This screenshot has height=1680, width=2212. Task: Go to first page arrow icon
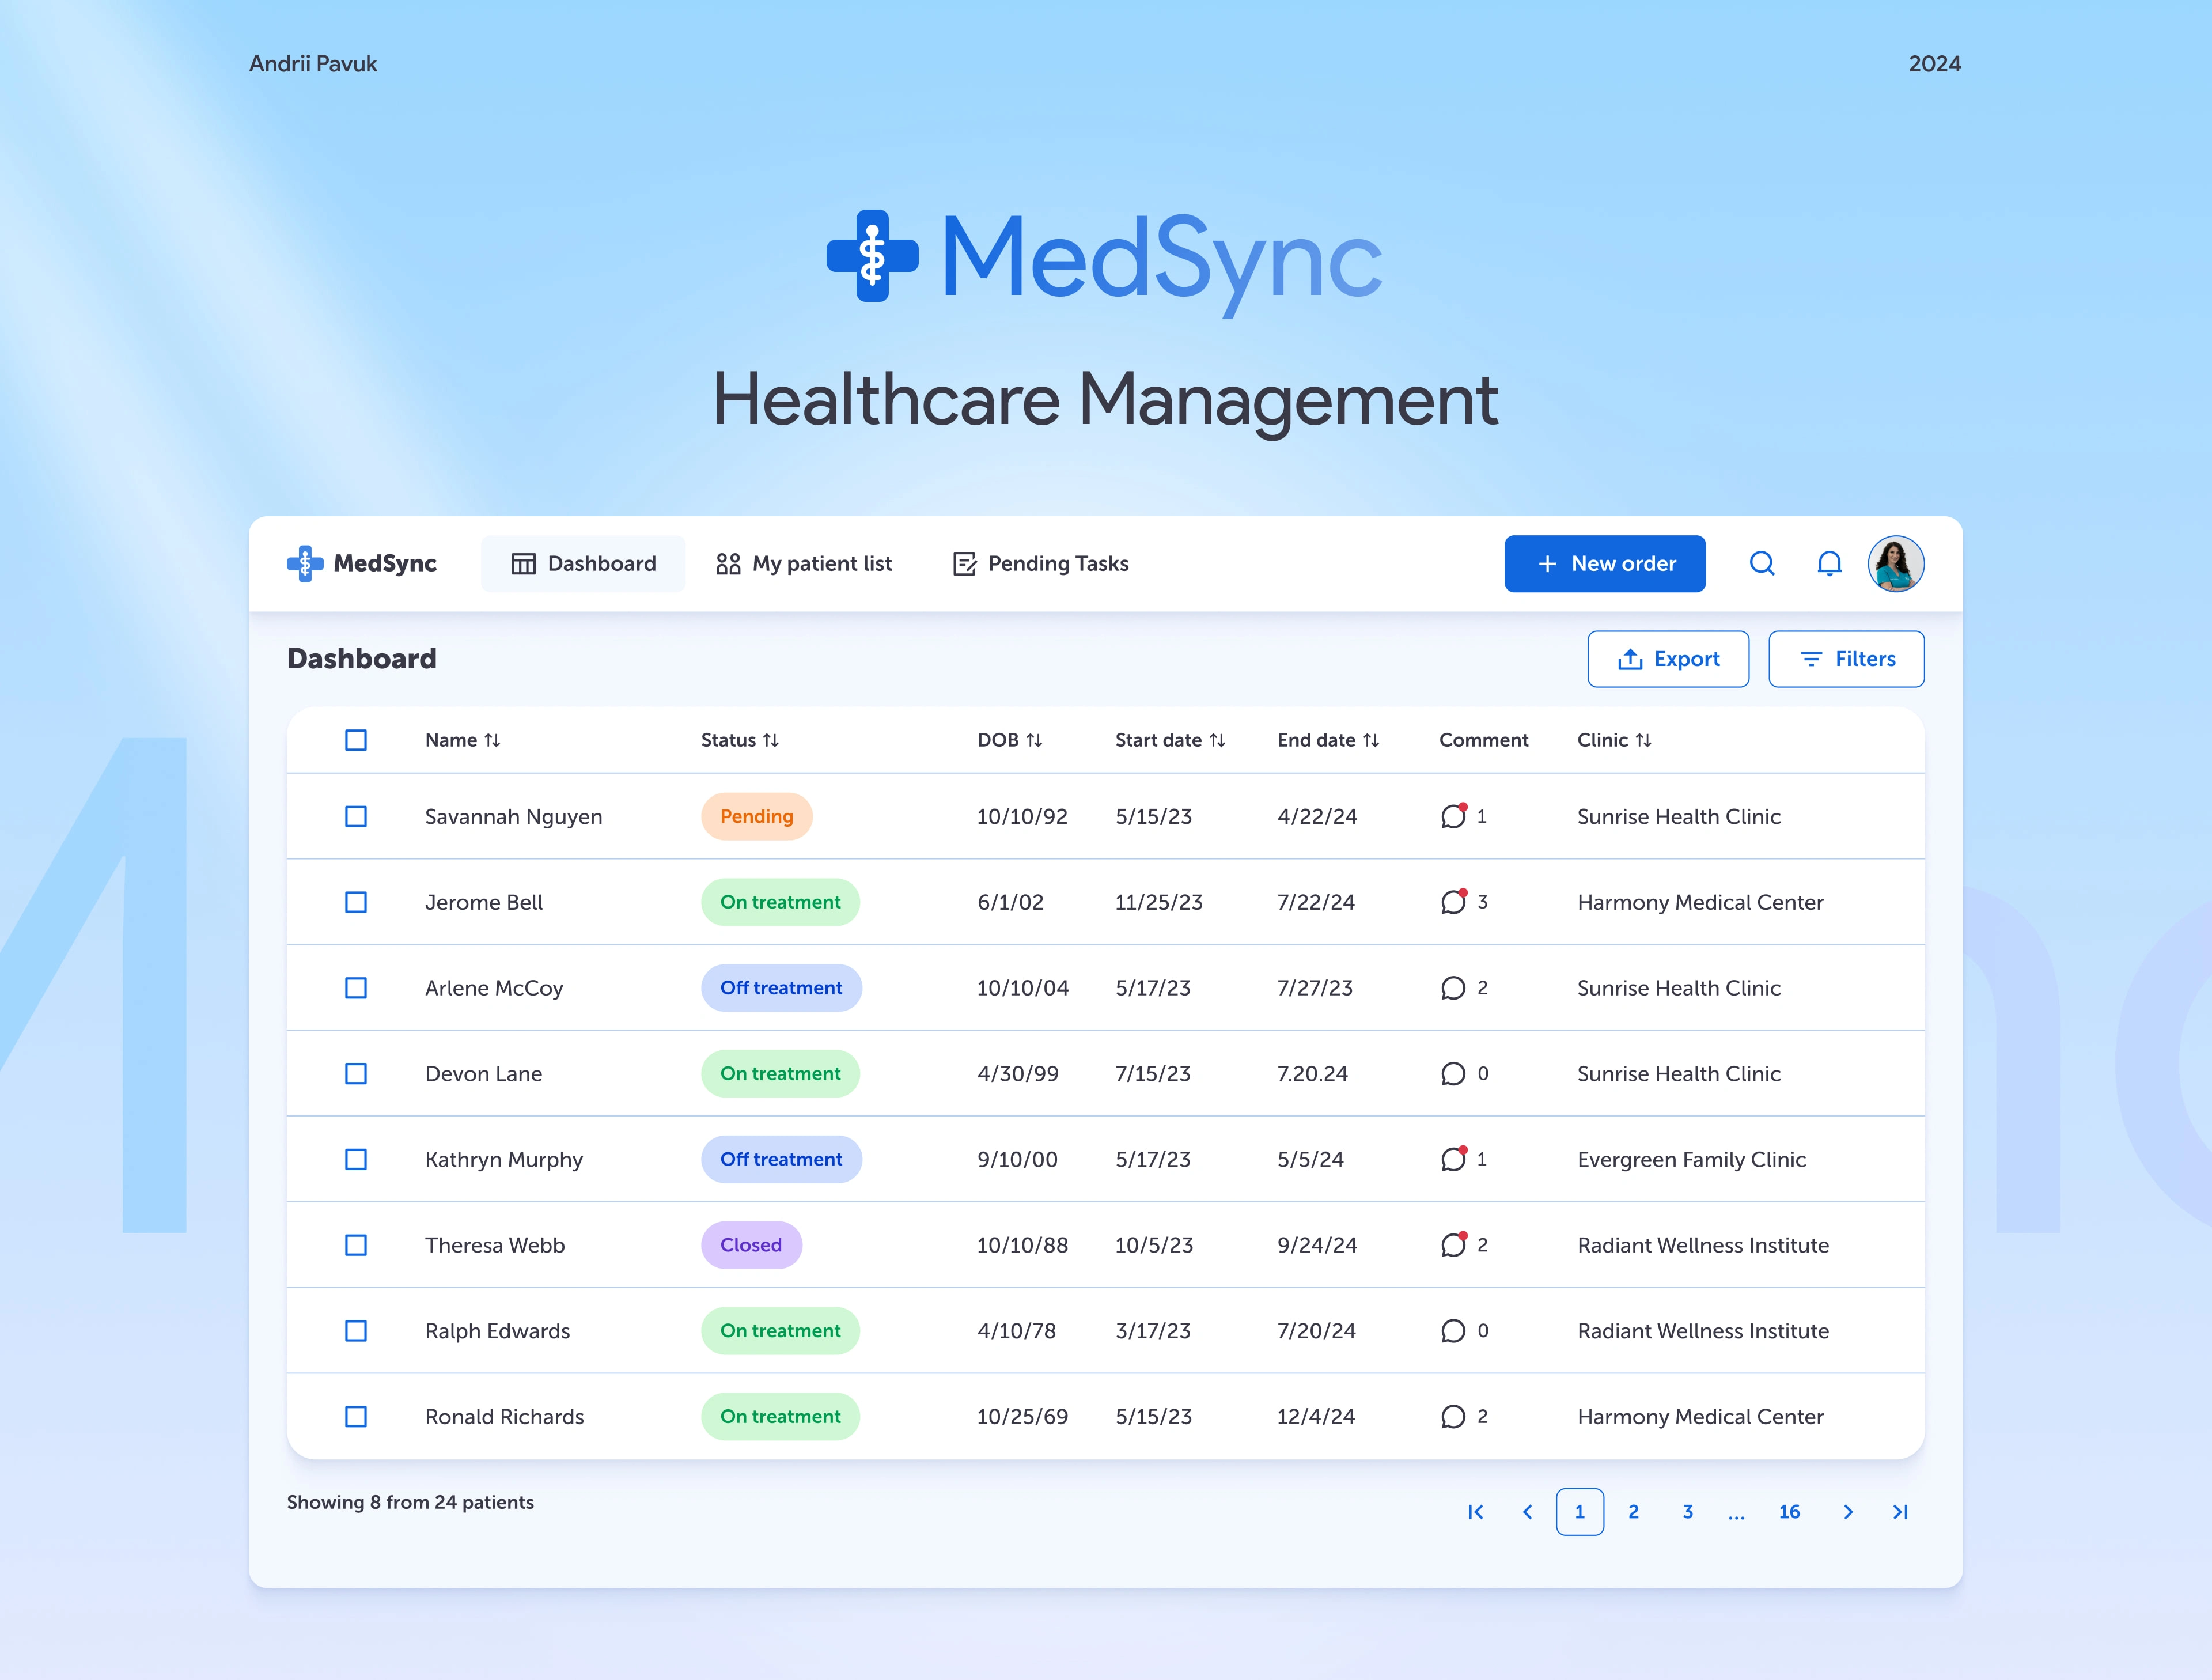[1476, 1512]
